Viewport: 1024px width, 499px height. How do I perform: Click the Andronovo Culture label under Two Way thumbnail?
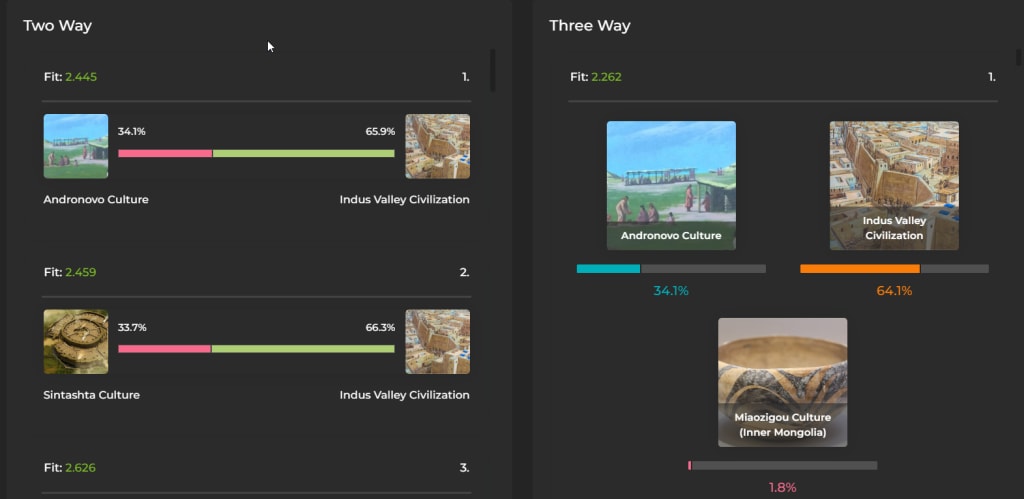coord(96,199)
